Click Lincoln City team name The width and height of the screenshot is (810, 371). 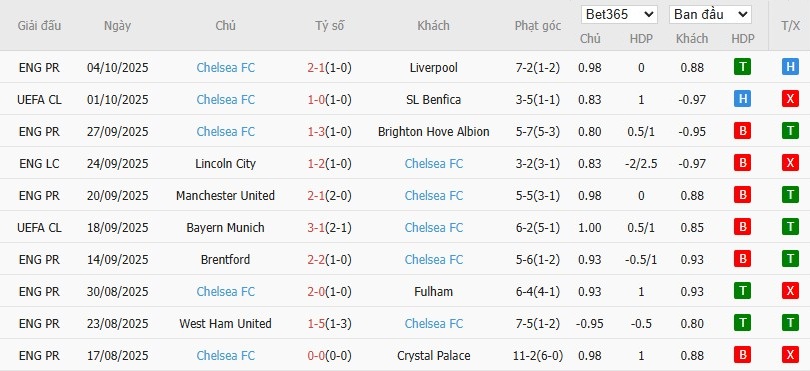(225, 163)
